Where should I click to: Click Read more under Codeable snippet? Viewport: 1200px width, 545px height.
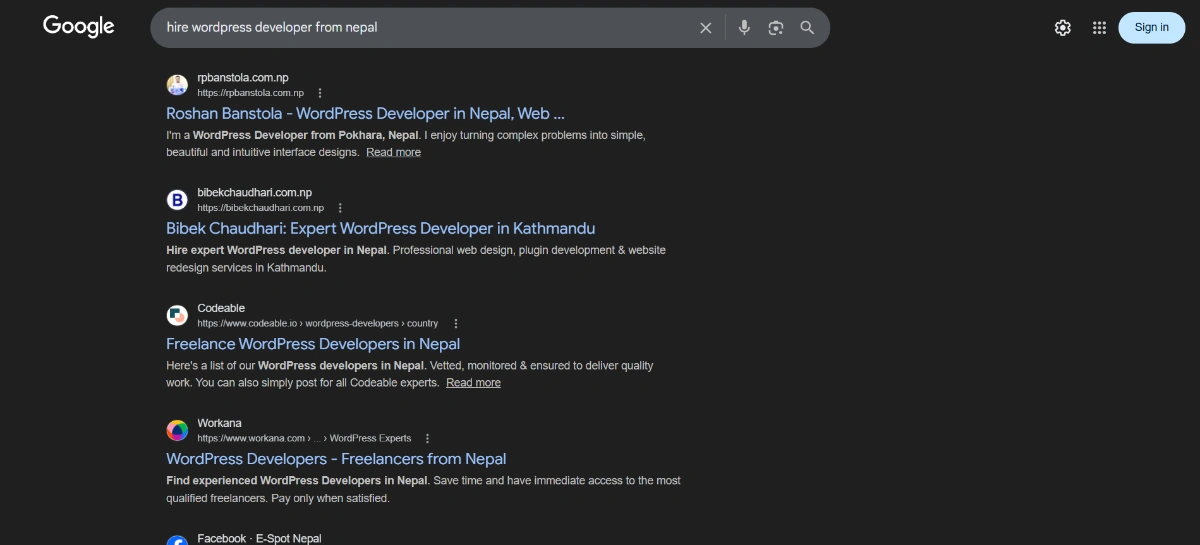pyautogui.click(x=473, y=383)
